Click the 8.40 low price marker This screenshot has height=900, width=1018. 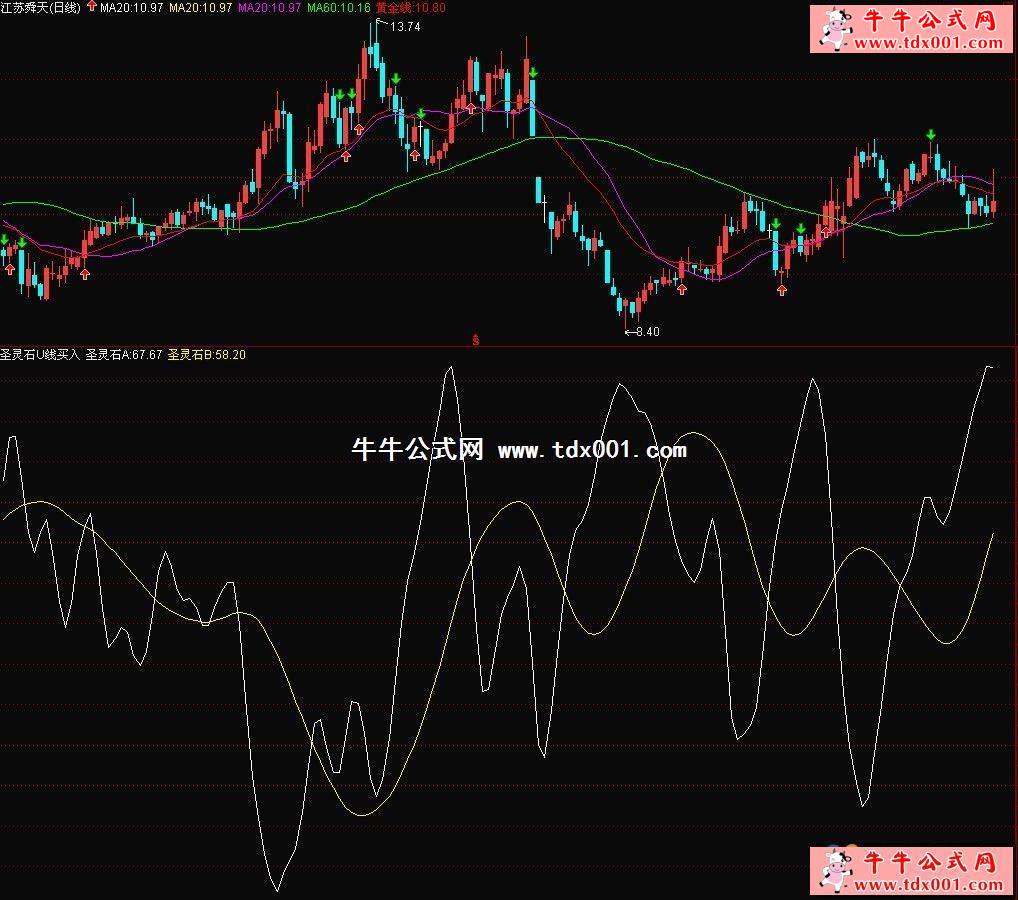[646, 331]
